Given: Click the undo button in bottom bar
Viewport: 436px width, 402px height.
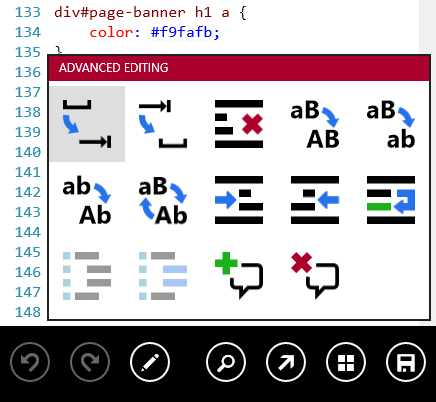Looking at the screenshot, I should point(30,362).
